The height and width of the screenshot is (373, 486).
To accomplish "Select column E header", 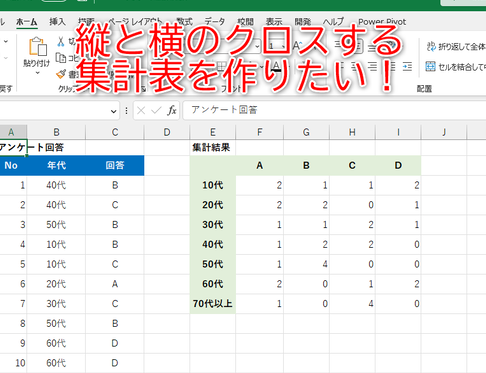I will coord(213,132).
